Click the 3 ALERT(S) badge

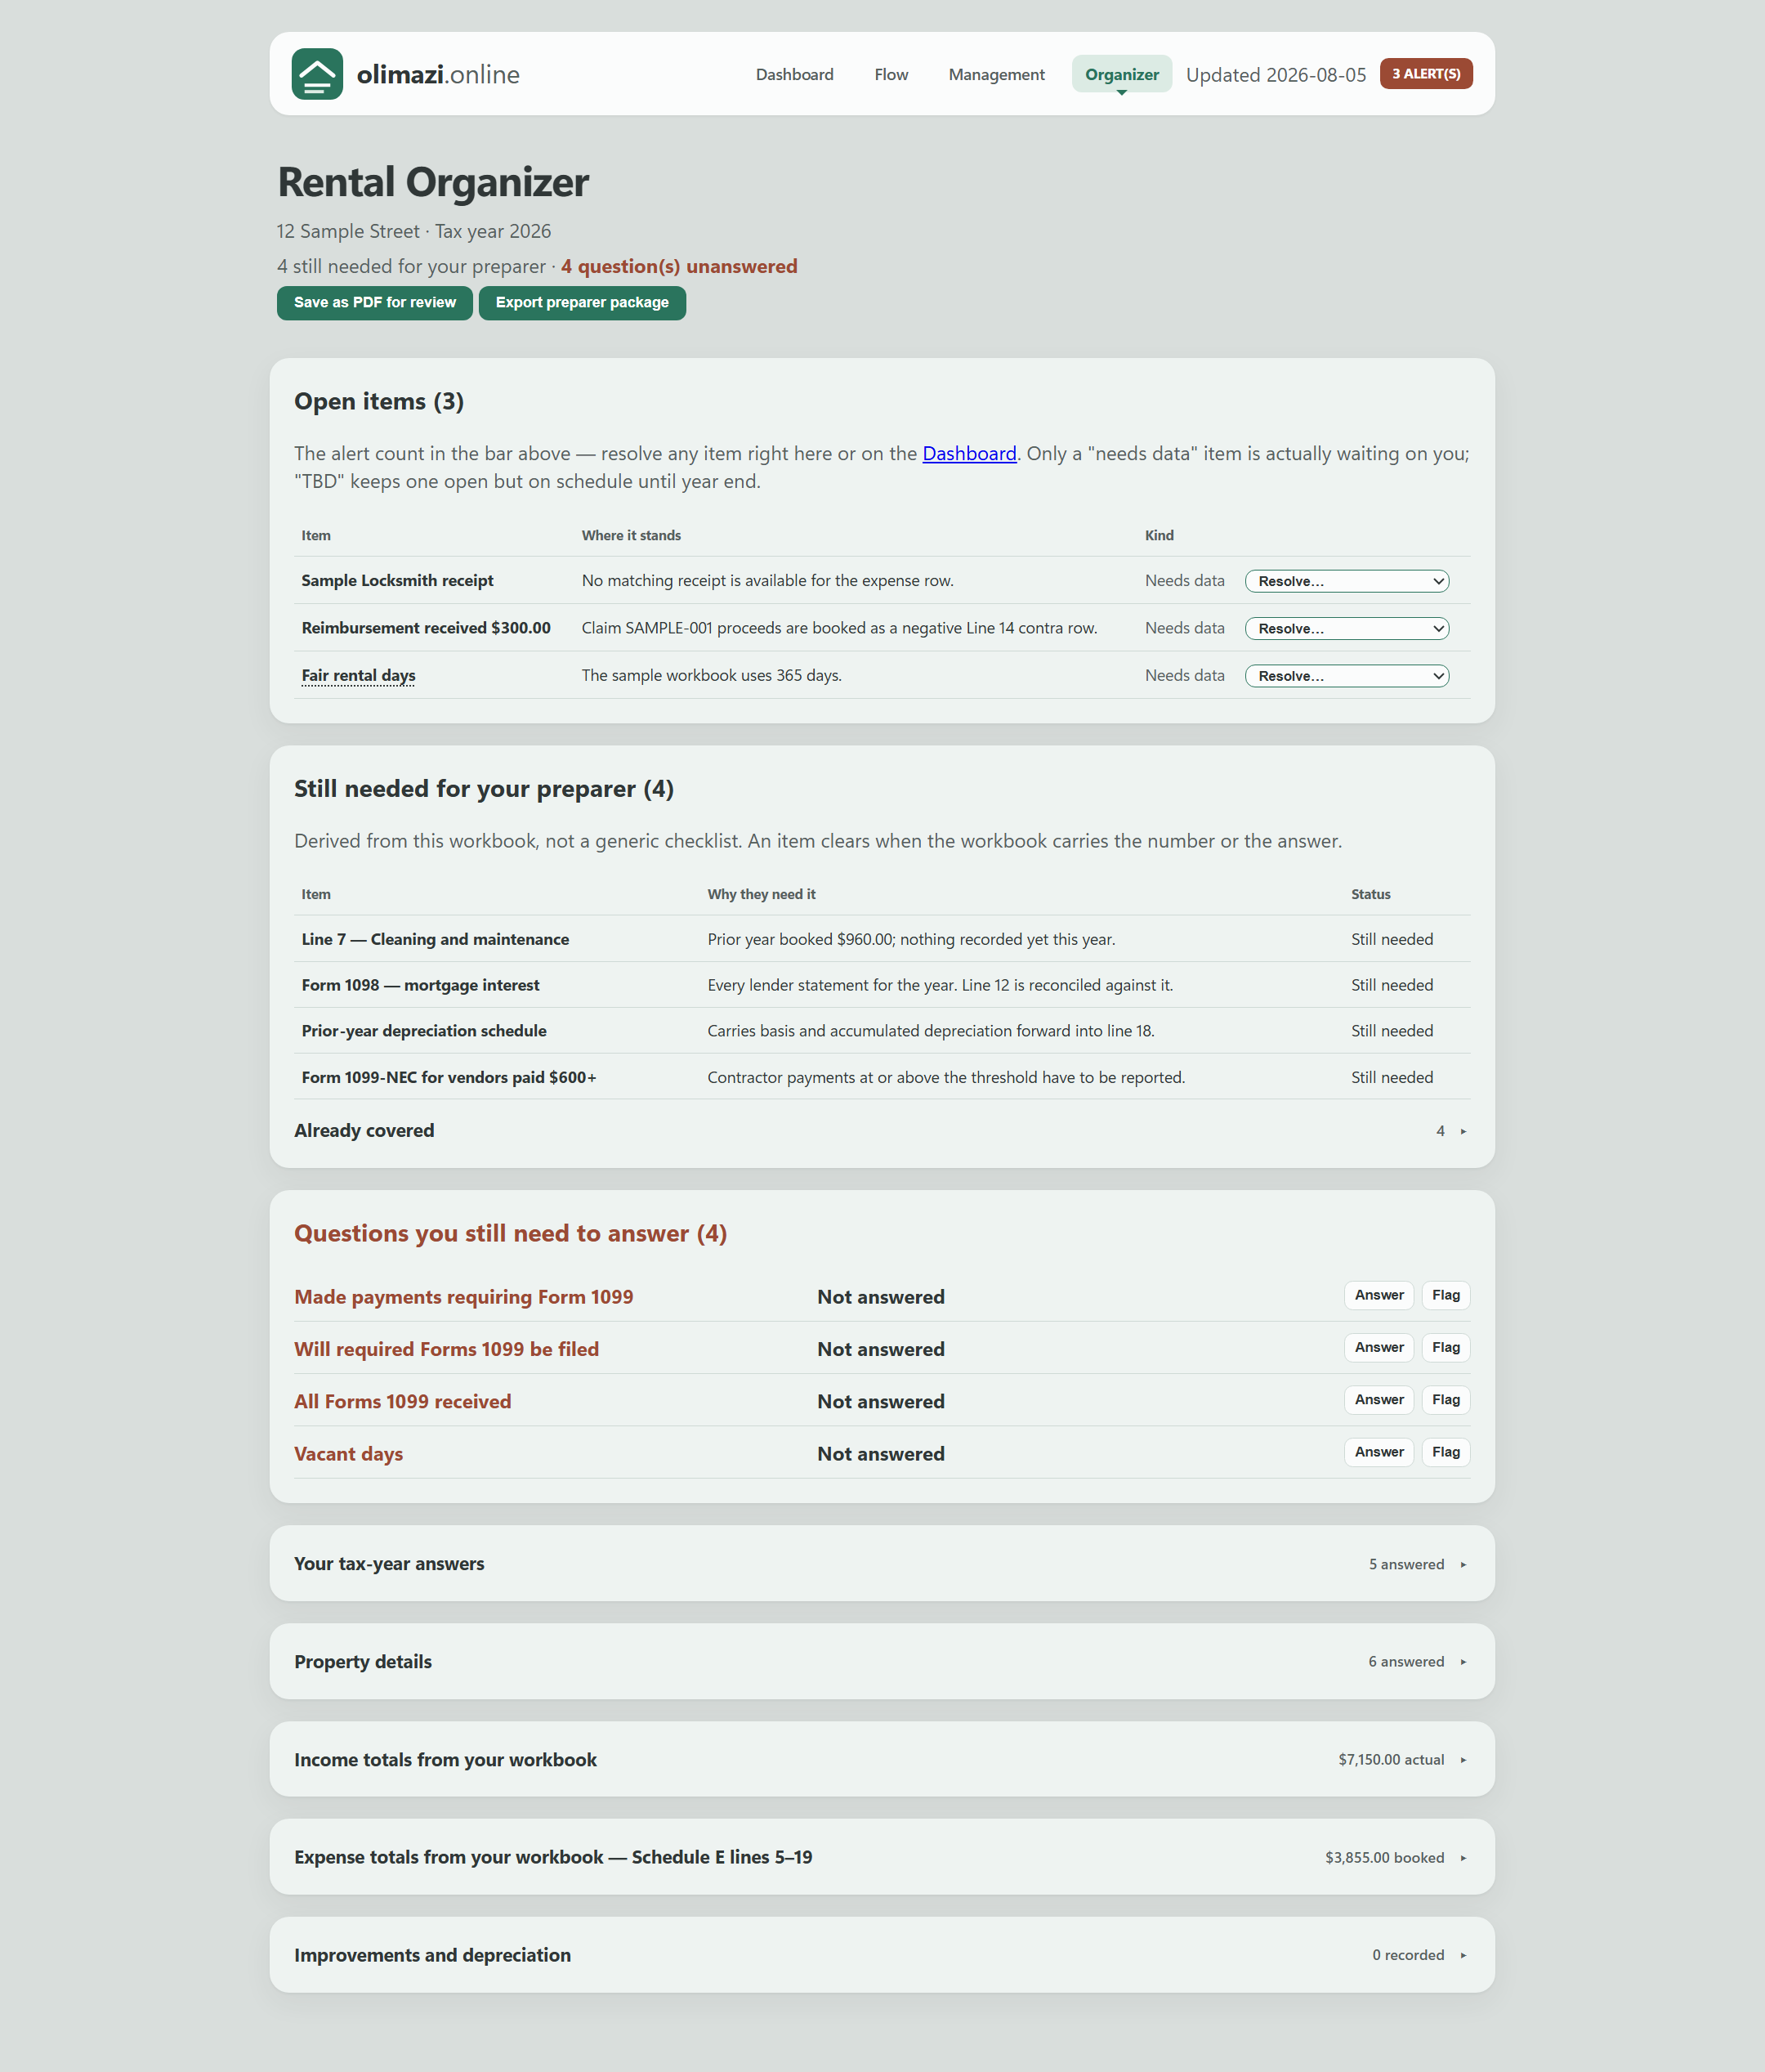1426,74
